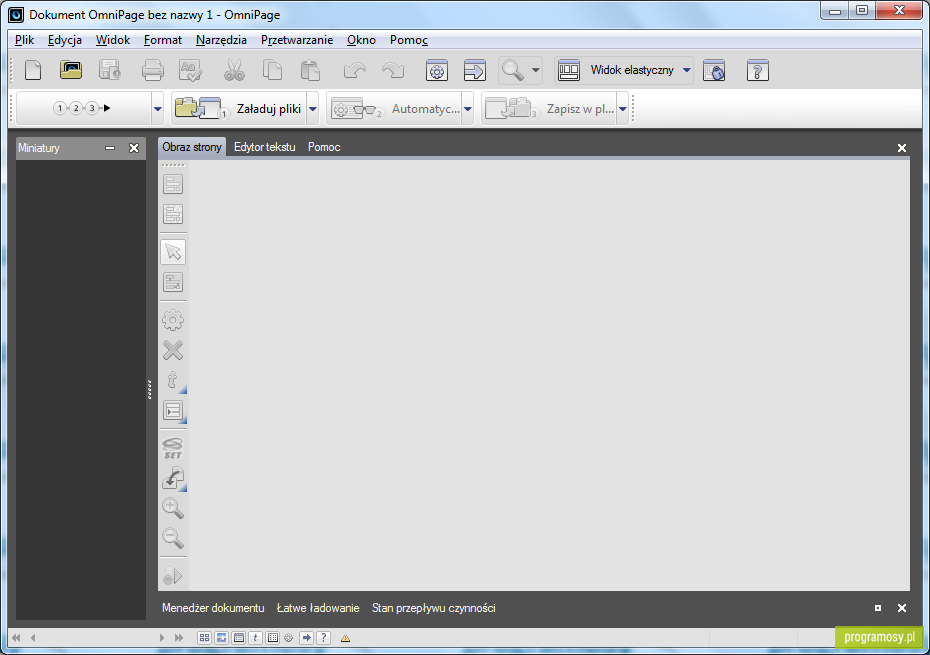Open an OmniPage document with the yellow folder icon

click(71, 70)
